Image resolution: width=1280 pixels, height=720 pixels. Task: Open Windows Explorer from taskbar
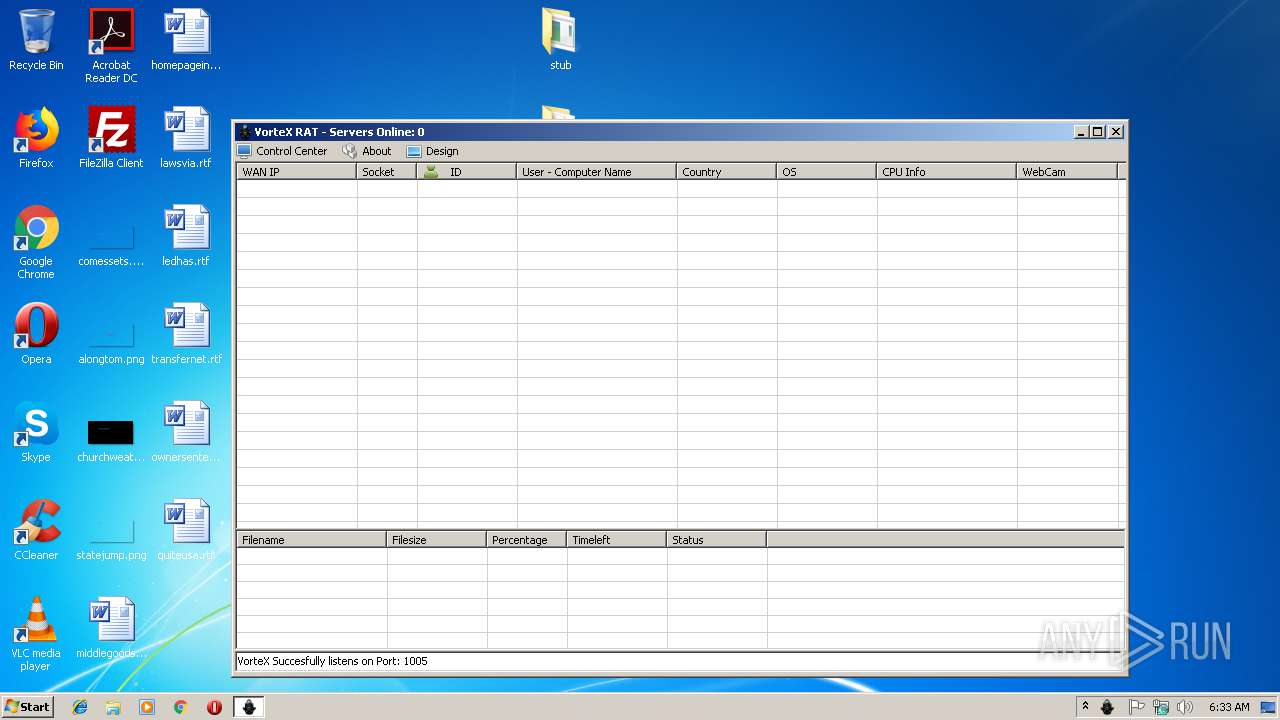(x=113, y=707)
